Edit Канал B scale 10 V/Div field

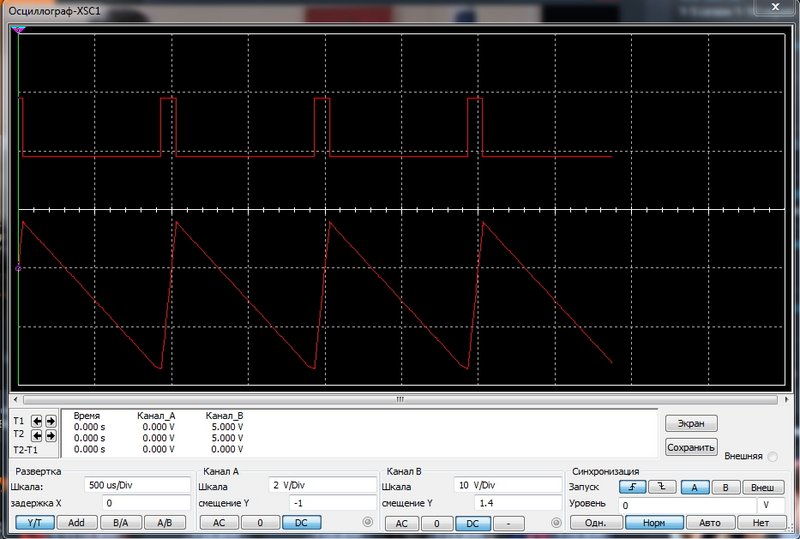(508, 485)
